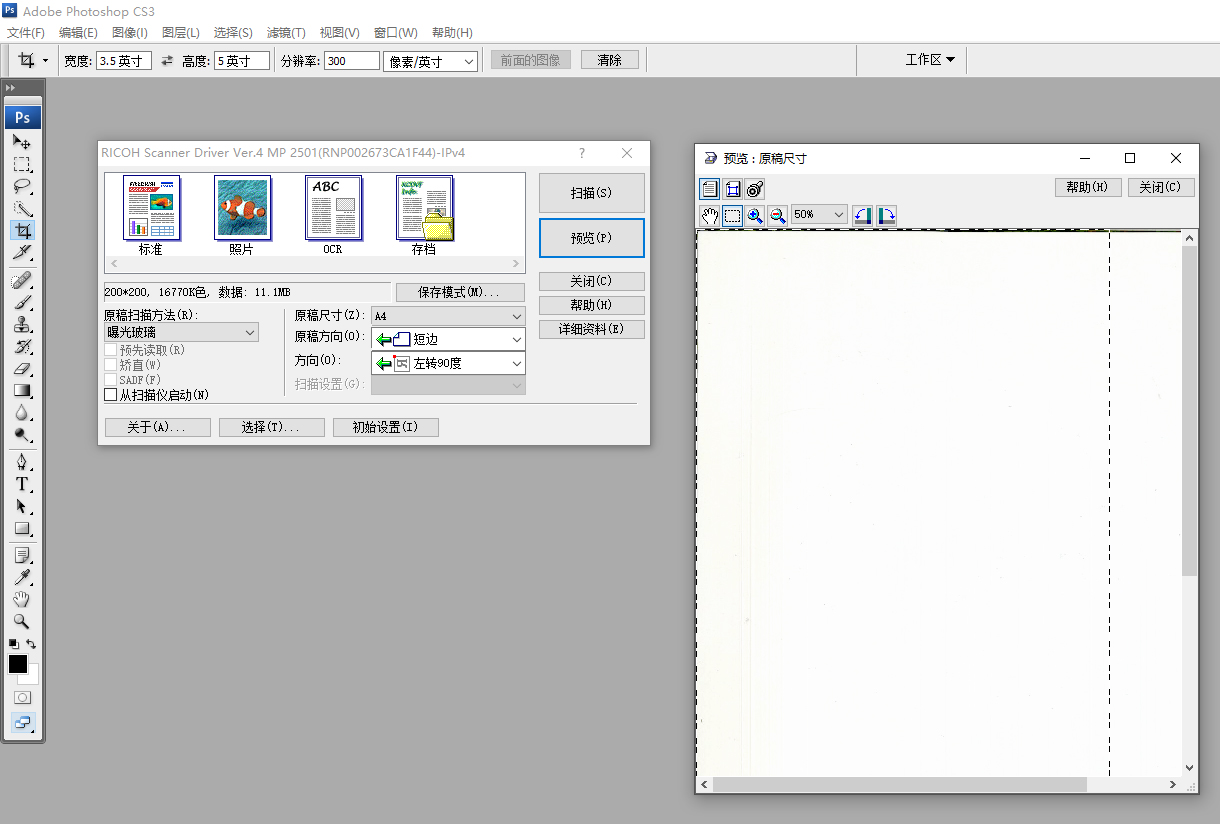This screenshot has width=1220, height=824.
Task: Open the 图层(L) menu
Action: 180,33
